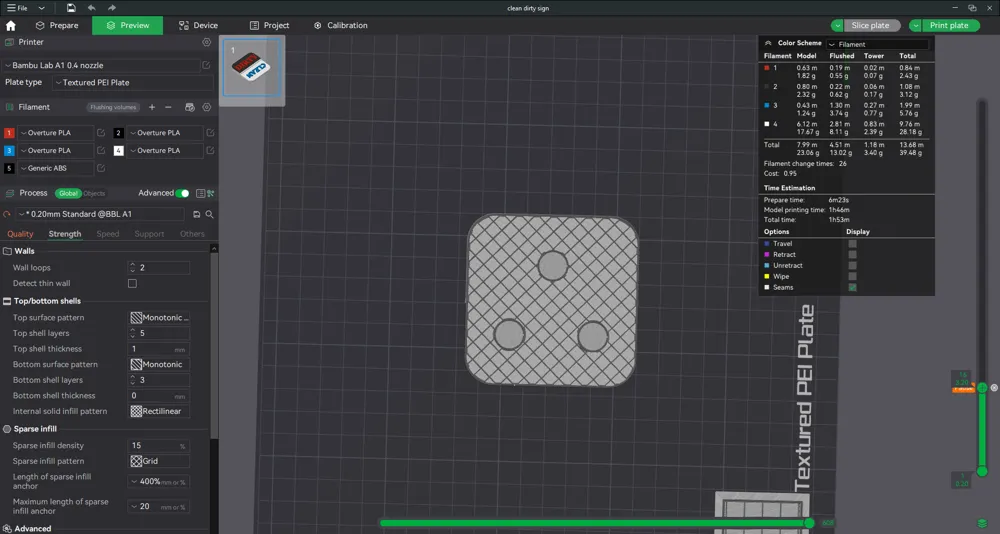The width and height of the screenshot is (1000, 534).
Task: Open the Sparse infill pattern Grid dropdown
Action: coord(159,461)
